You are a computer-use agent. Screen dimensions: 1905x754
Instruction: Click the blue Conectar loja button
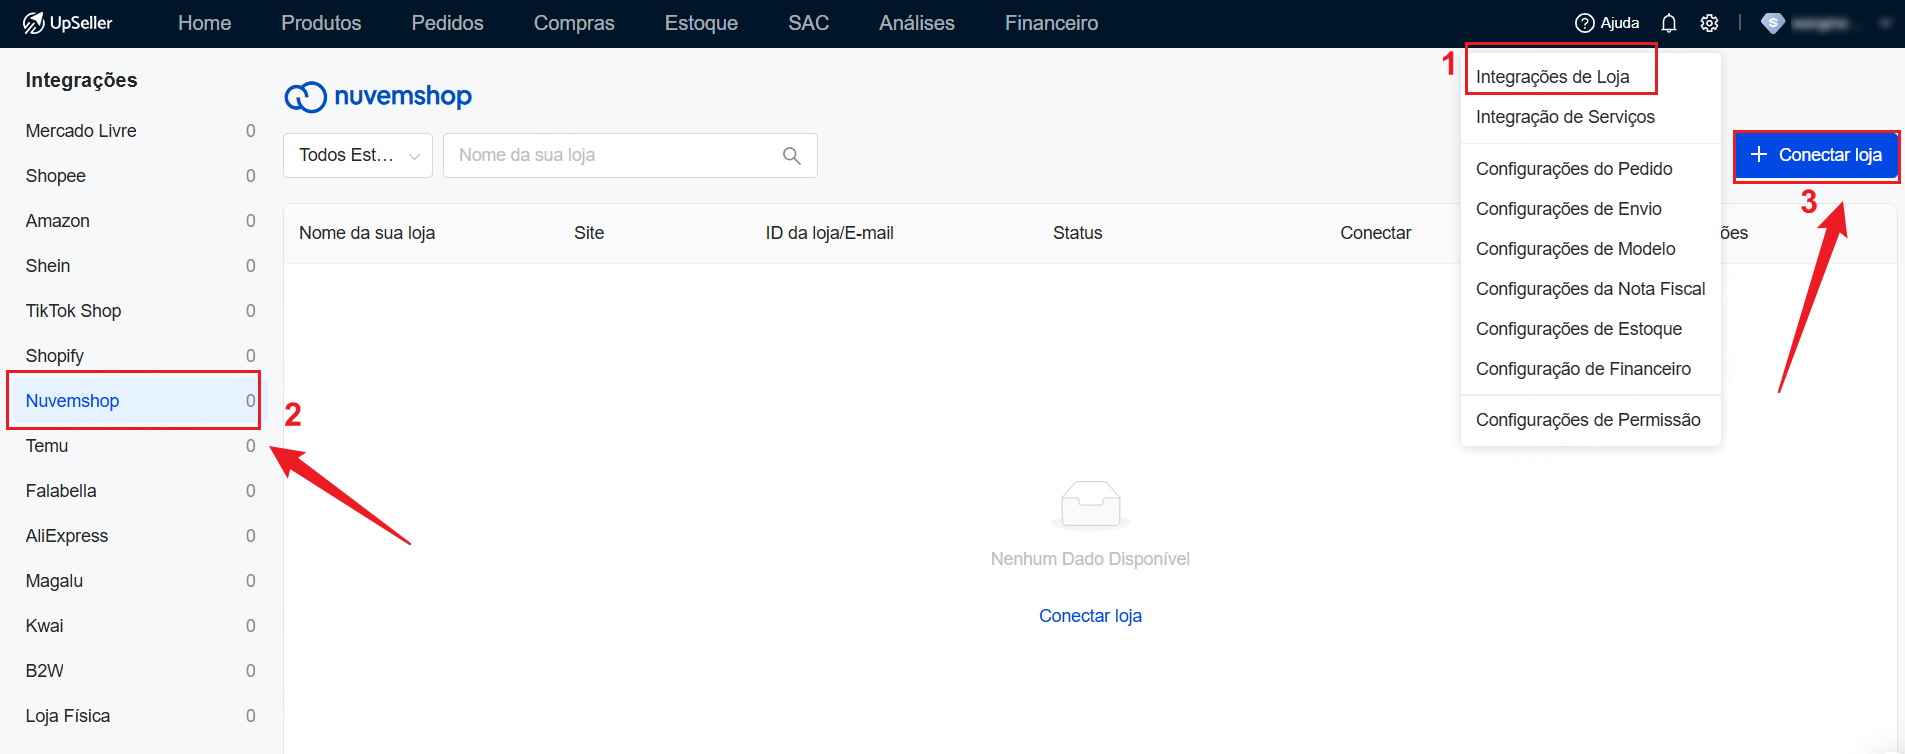click(1817, 155)
